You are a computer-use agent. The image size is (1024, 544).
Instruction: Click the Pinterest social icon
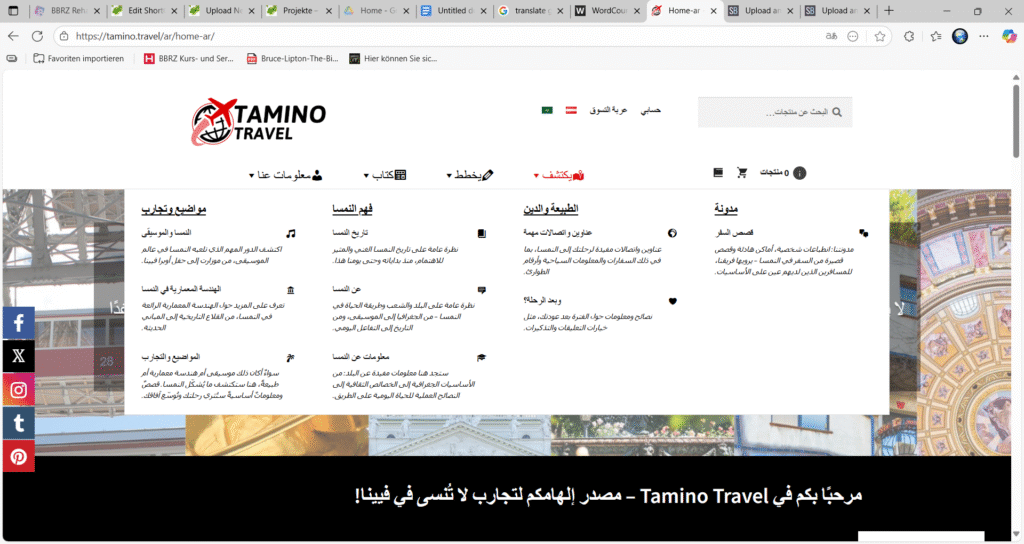[18, 456]
